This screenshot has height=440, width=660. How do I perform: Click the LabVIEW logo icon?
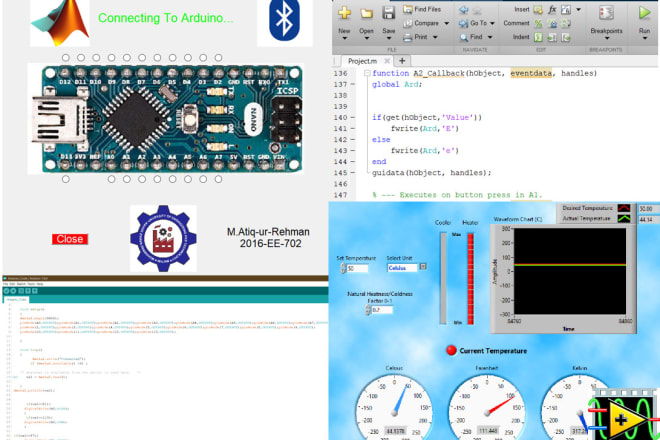626,415
